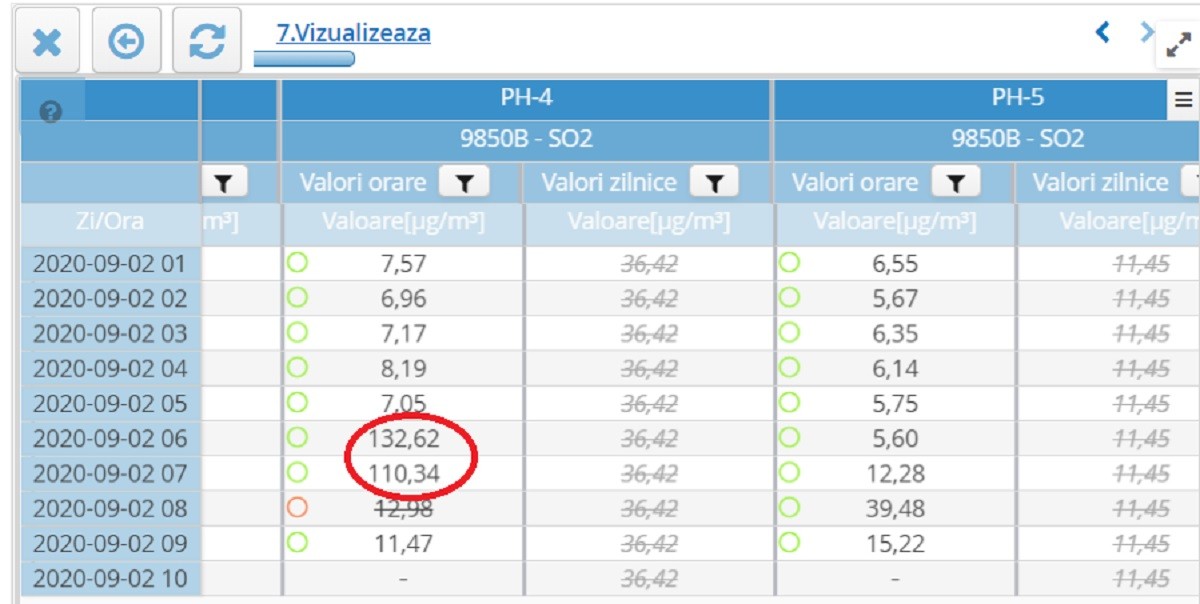Click PH-5 green status circle beside 39,48
Viewport: 1200px width, 604px height.
pos(790,508)
